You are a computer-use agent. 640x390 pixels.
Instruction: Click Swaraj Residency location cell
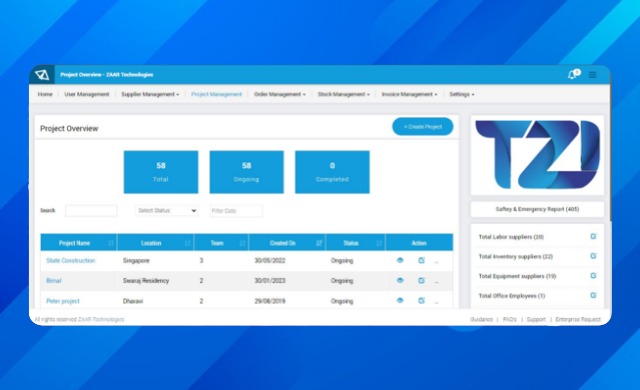[146, 281]
